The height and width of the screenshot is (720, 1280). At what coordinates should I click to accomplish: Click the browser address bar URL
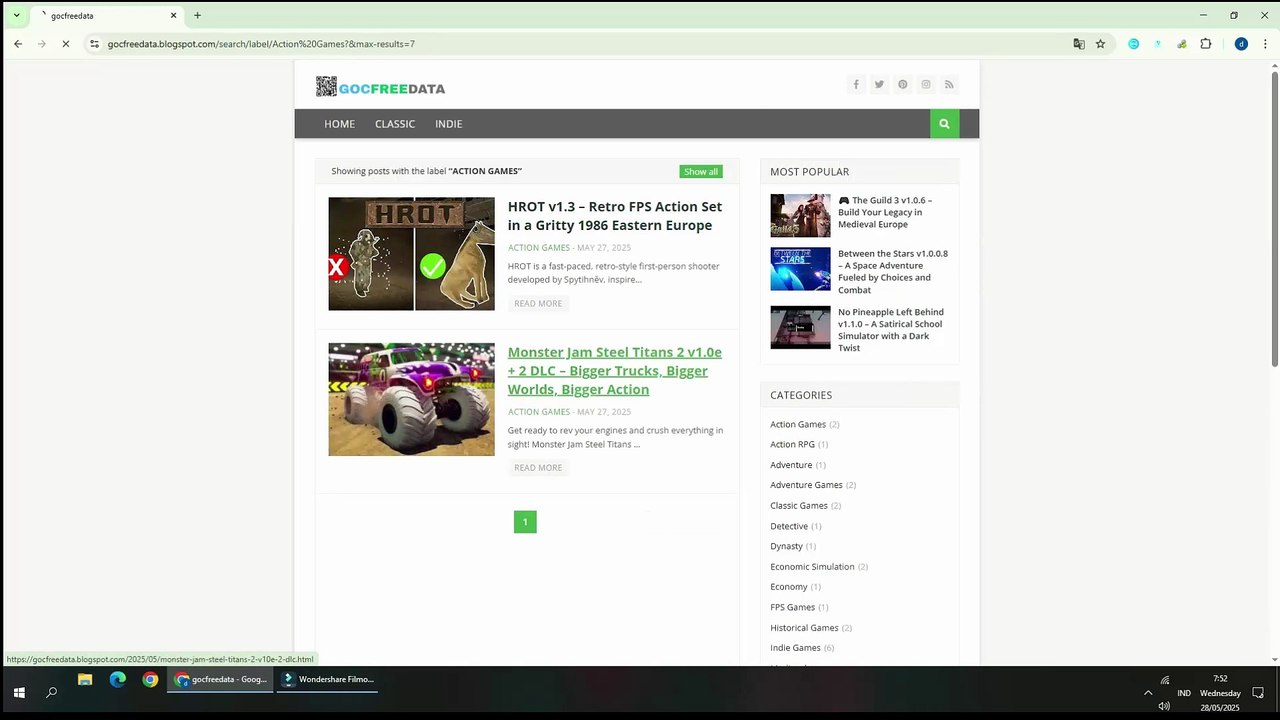[x=261, y=44]
